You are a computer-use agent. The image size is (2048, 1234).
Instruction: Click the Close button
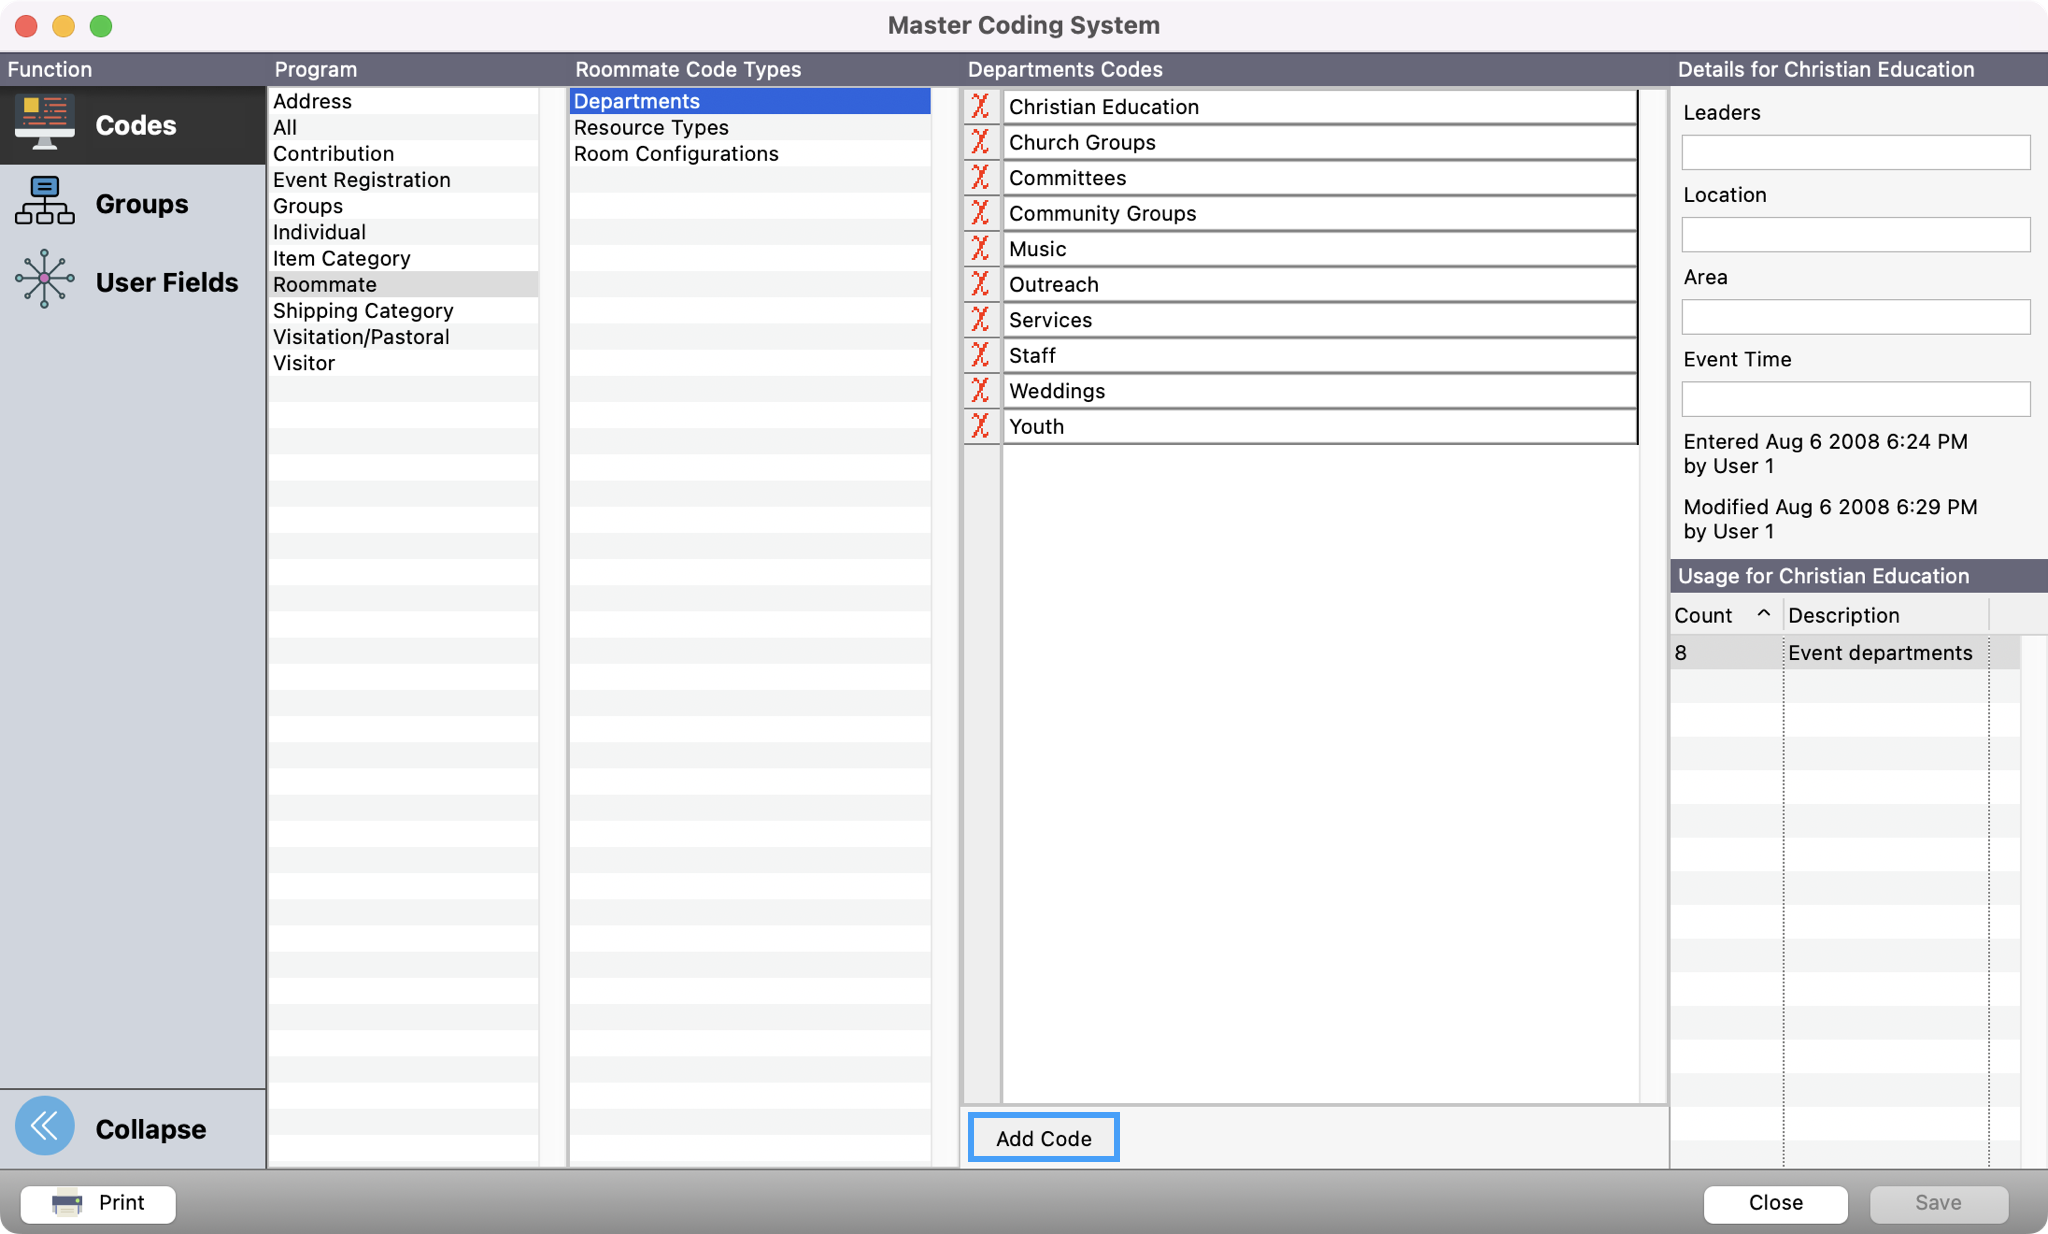[1775, 1203]
